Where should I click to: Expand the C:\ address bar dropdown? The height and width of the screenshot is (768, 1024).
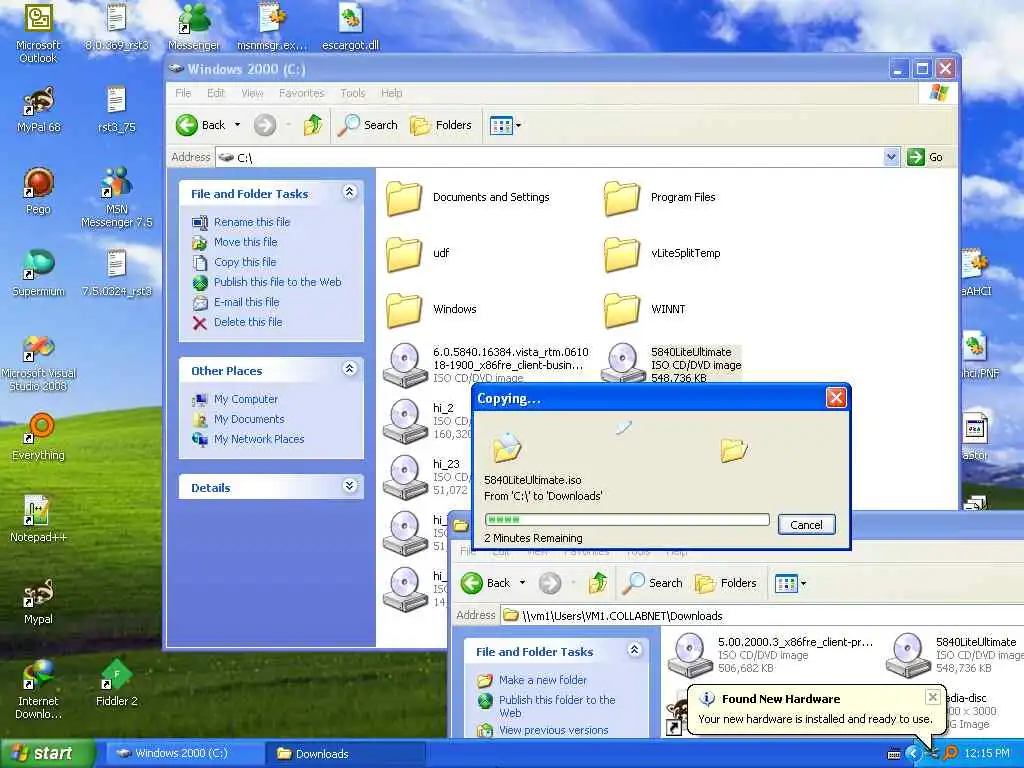891,157
